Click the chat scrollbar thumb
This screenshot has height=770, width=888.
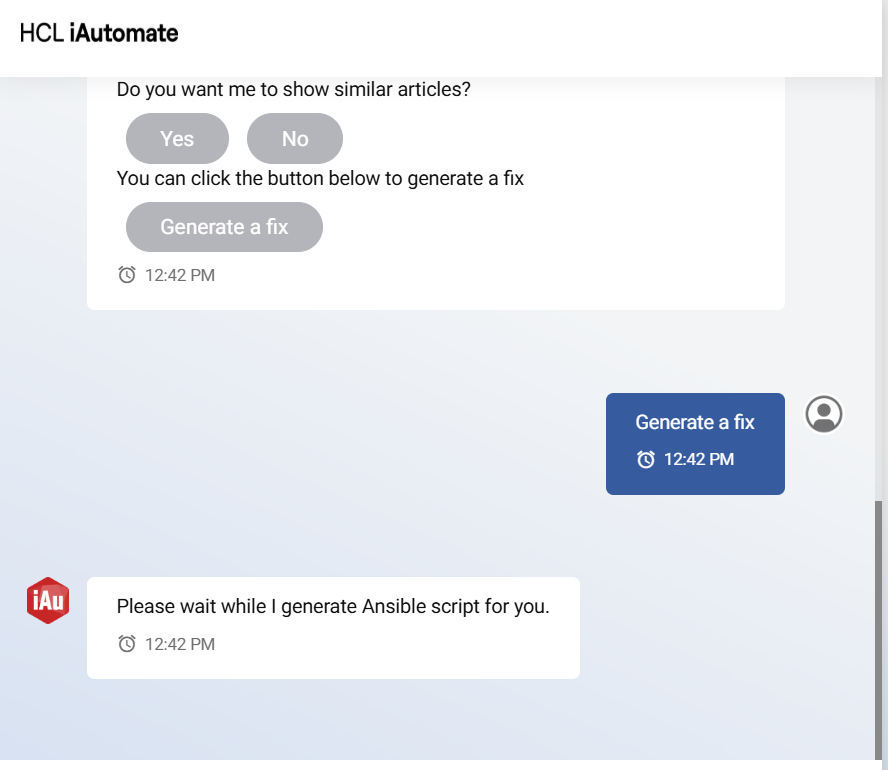point(879,630)
